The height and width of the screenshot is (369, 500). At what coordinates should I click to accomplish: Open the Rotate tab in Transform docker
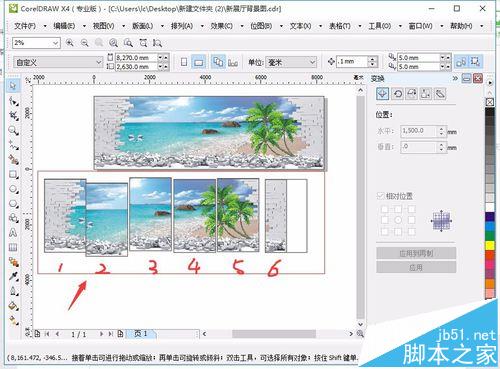pos(397,94)
